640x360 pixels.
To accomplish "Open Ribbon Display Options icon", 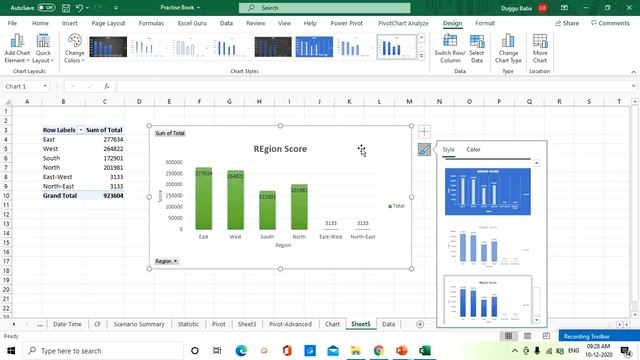I will tap(564, 8).
